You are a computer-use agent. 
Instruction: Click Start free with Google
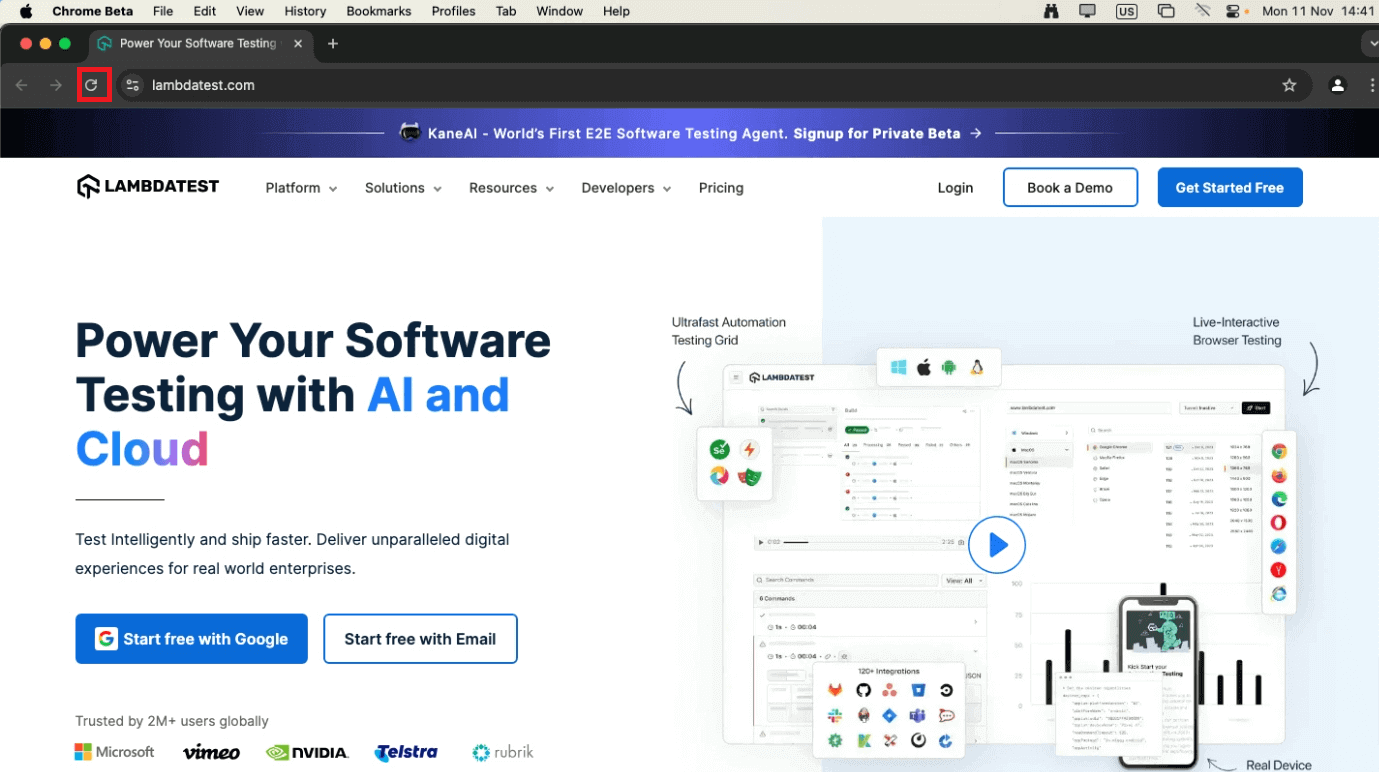191,639
